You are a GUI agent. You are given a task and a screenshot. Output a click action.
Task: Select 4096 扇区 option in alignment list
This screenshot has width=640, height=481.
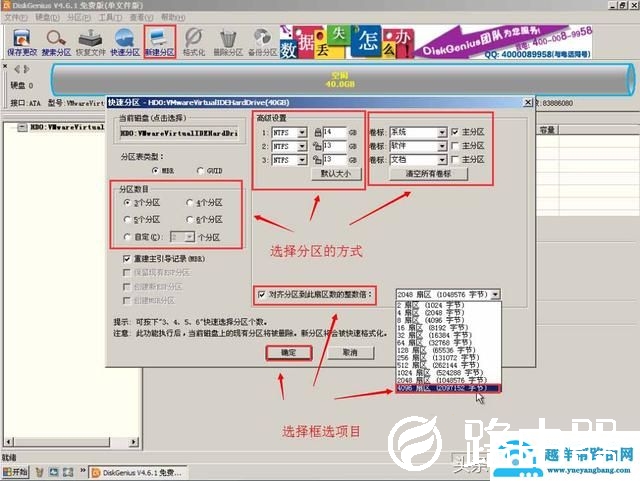[448, 388]
